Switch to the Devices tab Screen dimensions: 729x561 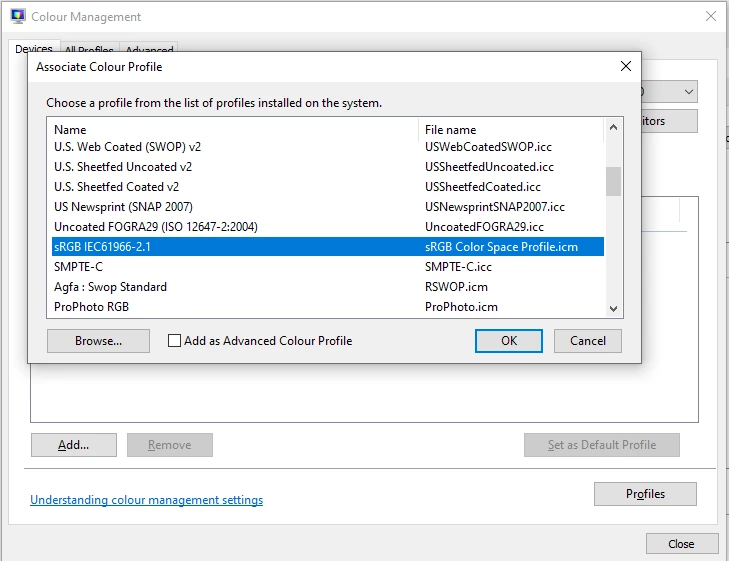34,48
